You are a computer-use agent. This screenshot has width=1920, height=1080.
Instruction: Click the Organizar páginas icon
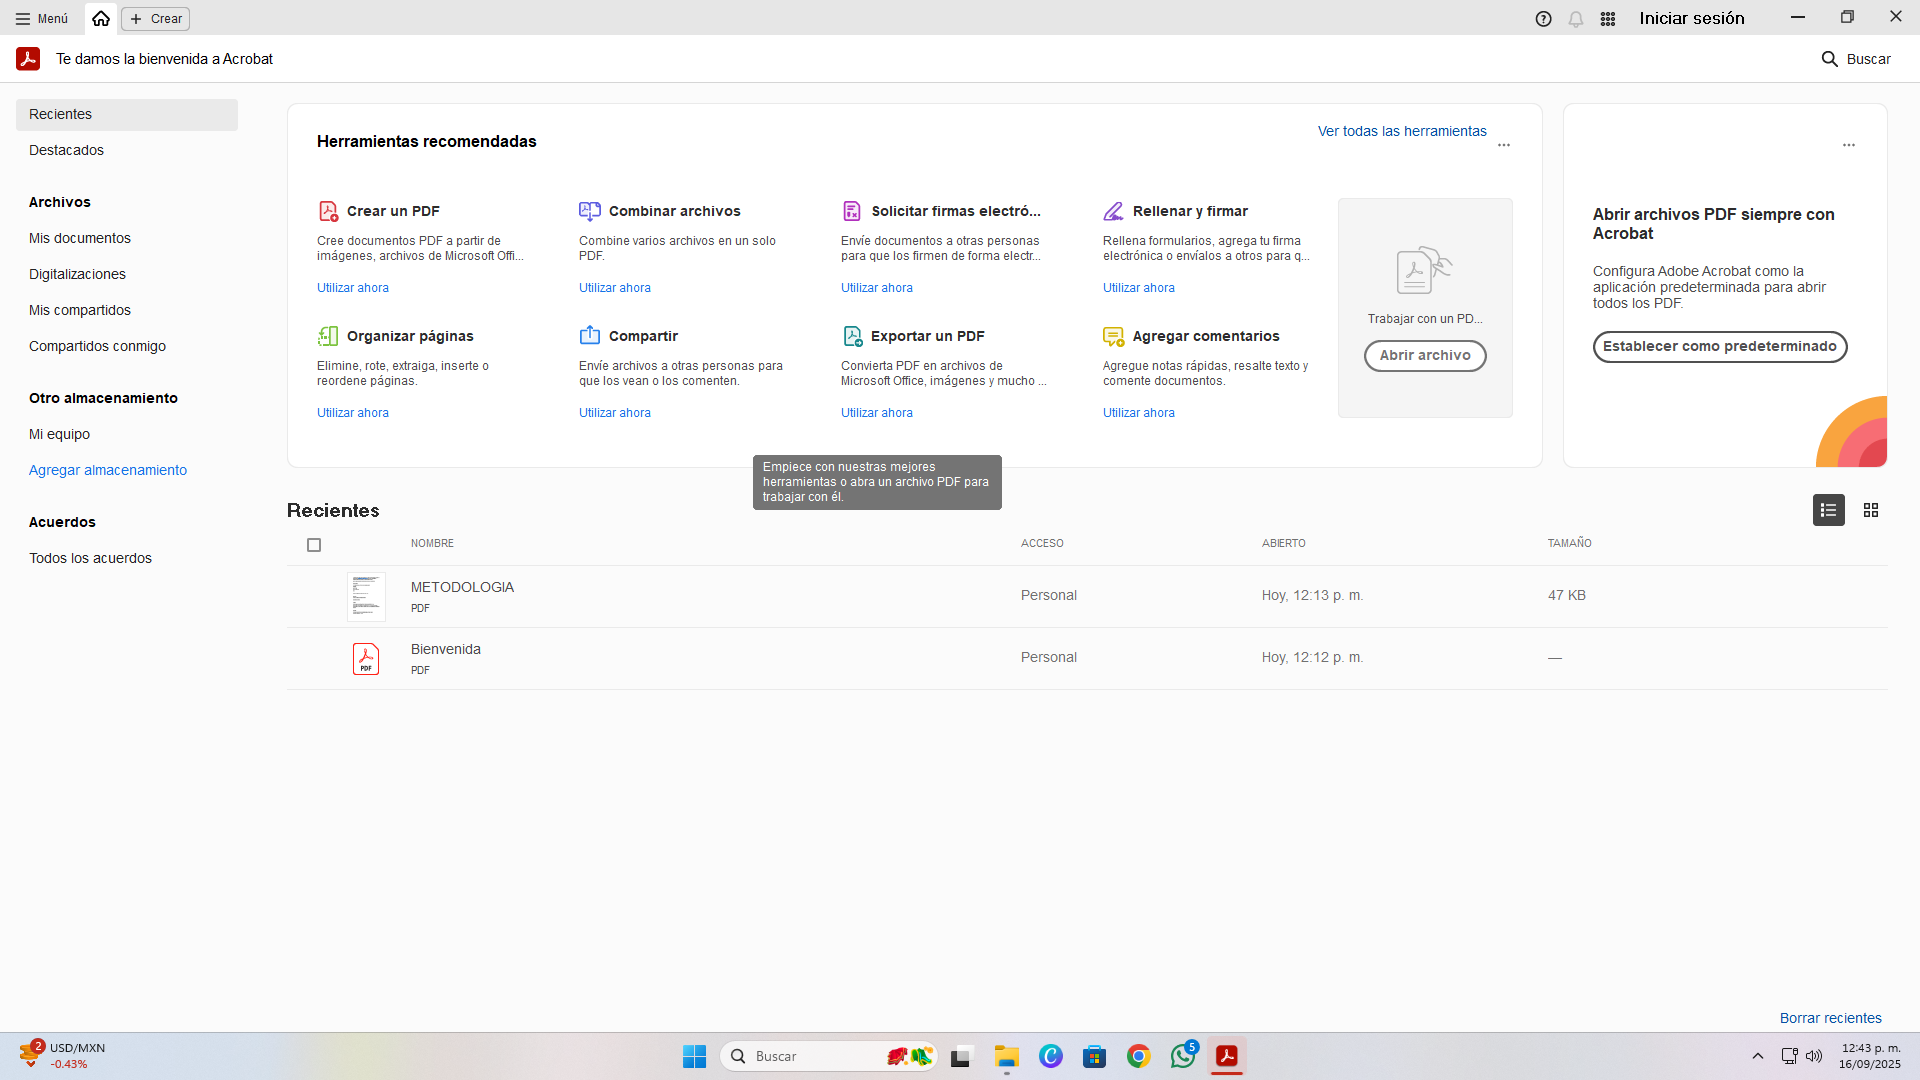[x=328, y=336]
